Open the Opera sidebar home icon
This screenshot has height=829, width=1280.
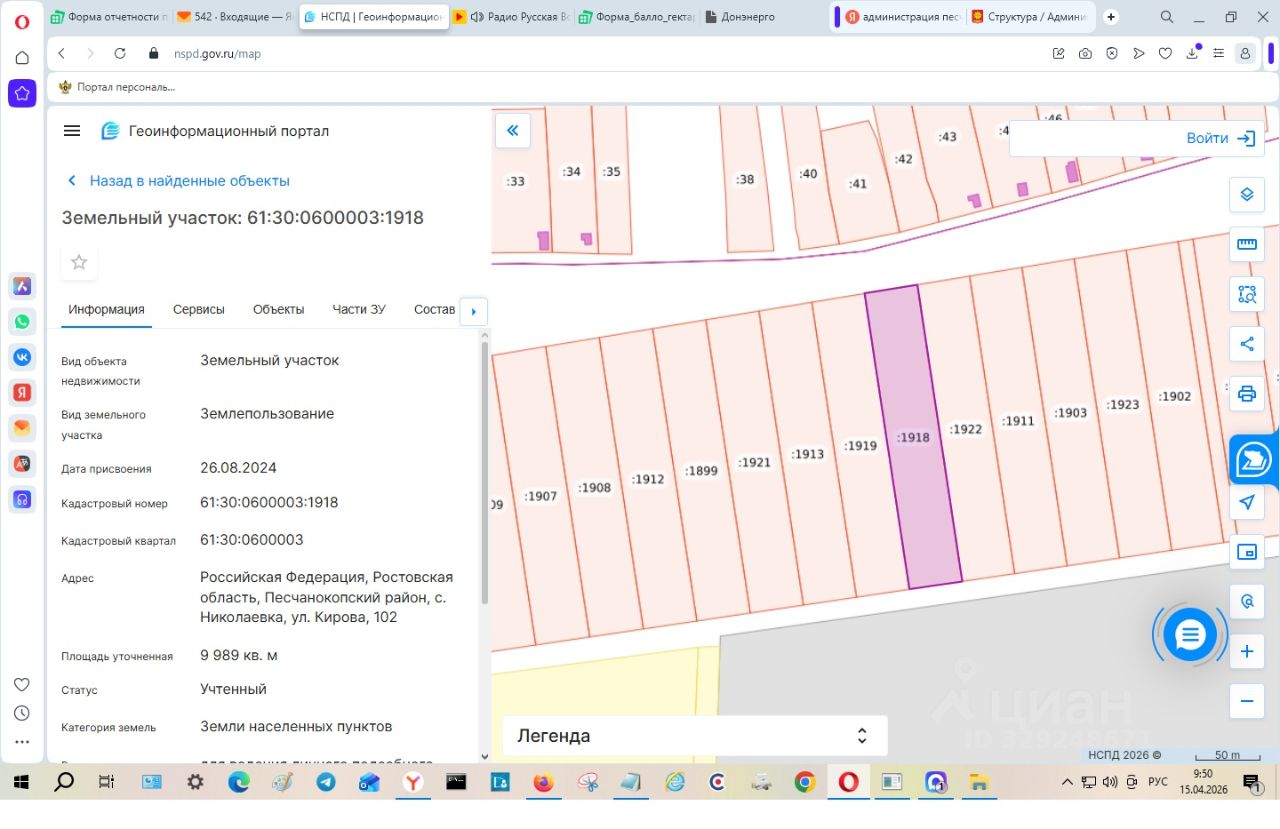click(22, 57)
